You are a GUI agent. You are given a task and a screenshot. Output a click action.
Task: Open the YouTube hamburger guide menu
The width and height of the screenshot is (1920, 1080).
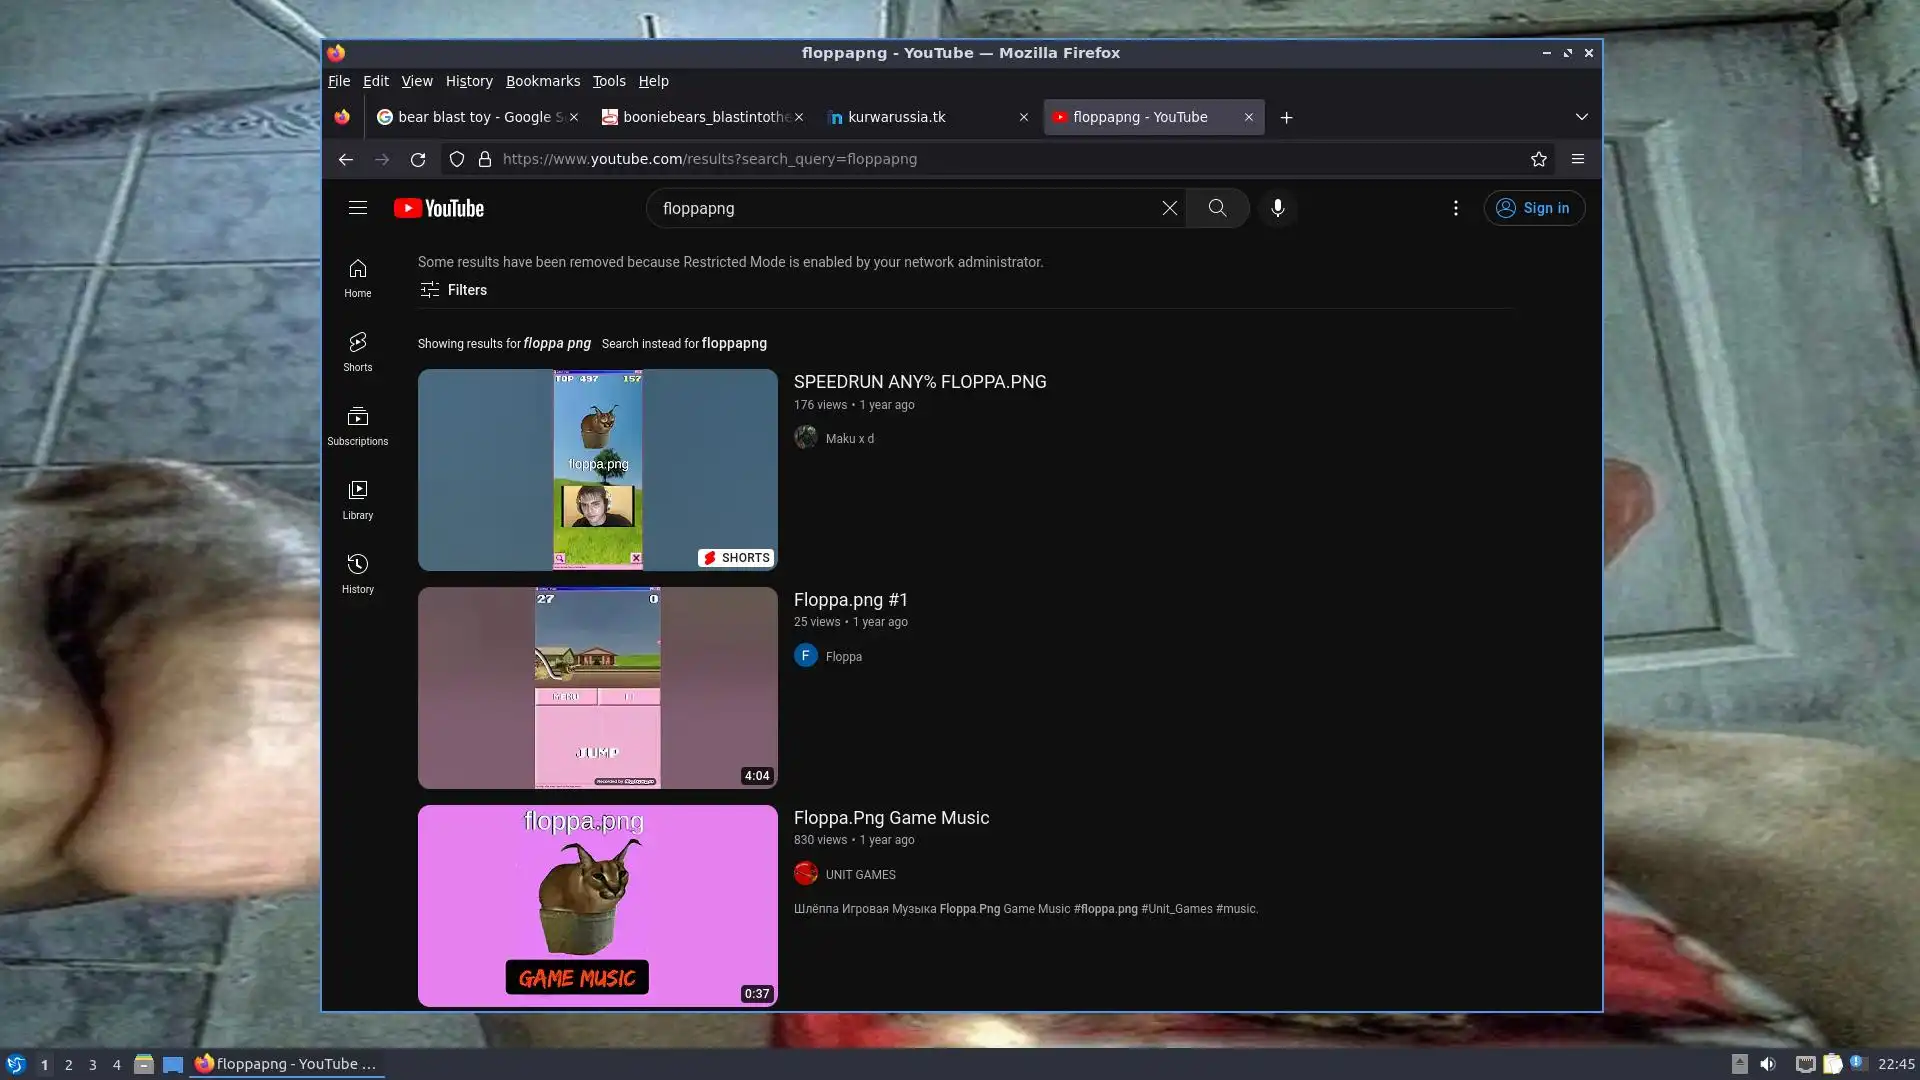pyautogui.click(x=357, y=208)
